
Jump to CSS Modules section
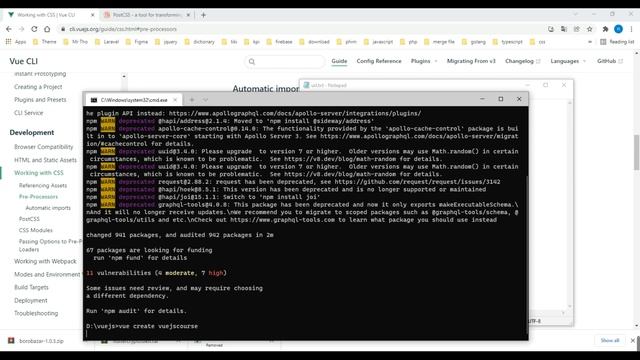(36, 230)
